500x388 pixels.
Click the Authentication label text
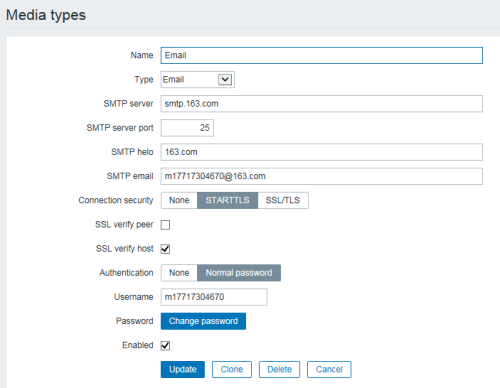click(126, 273)
